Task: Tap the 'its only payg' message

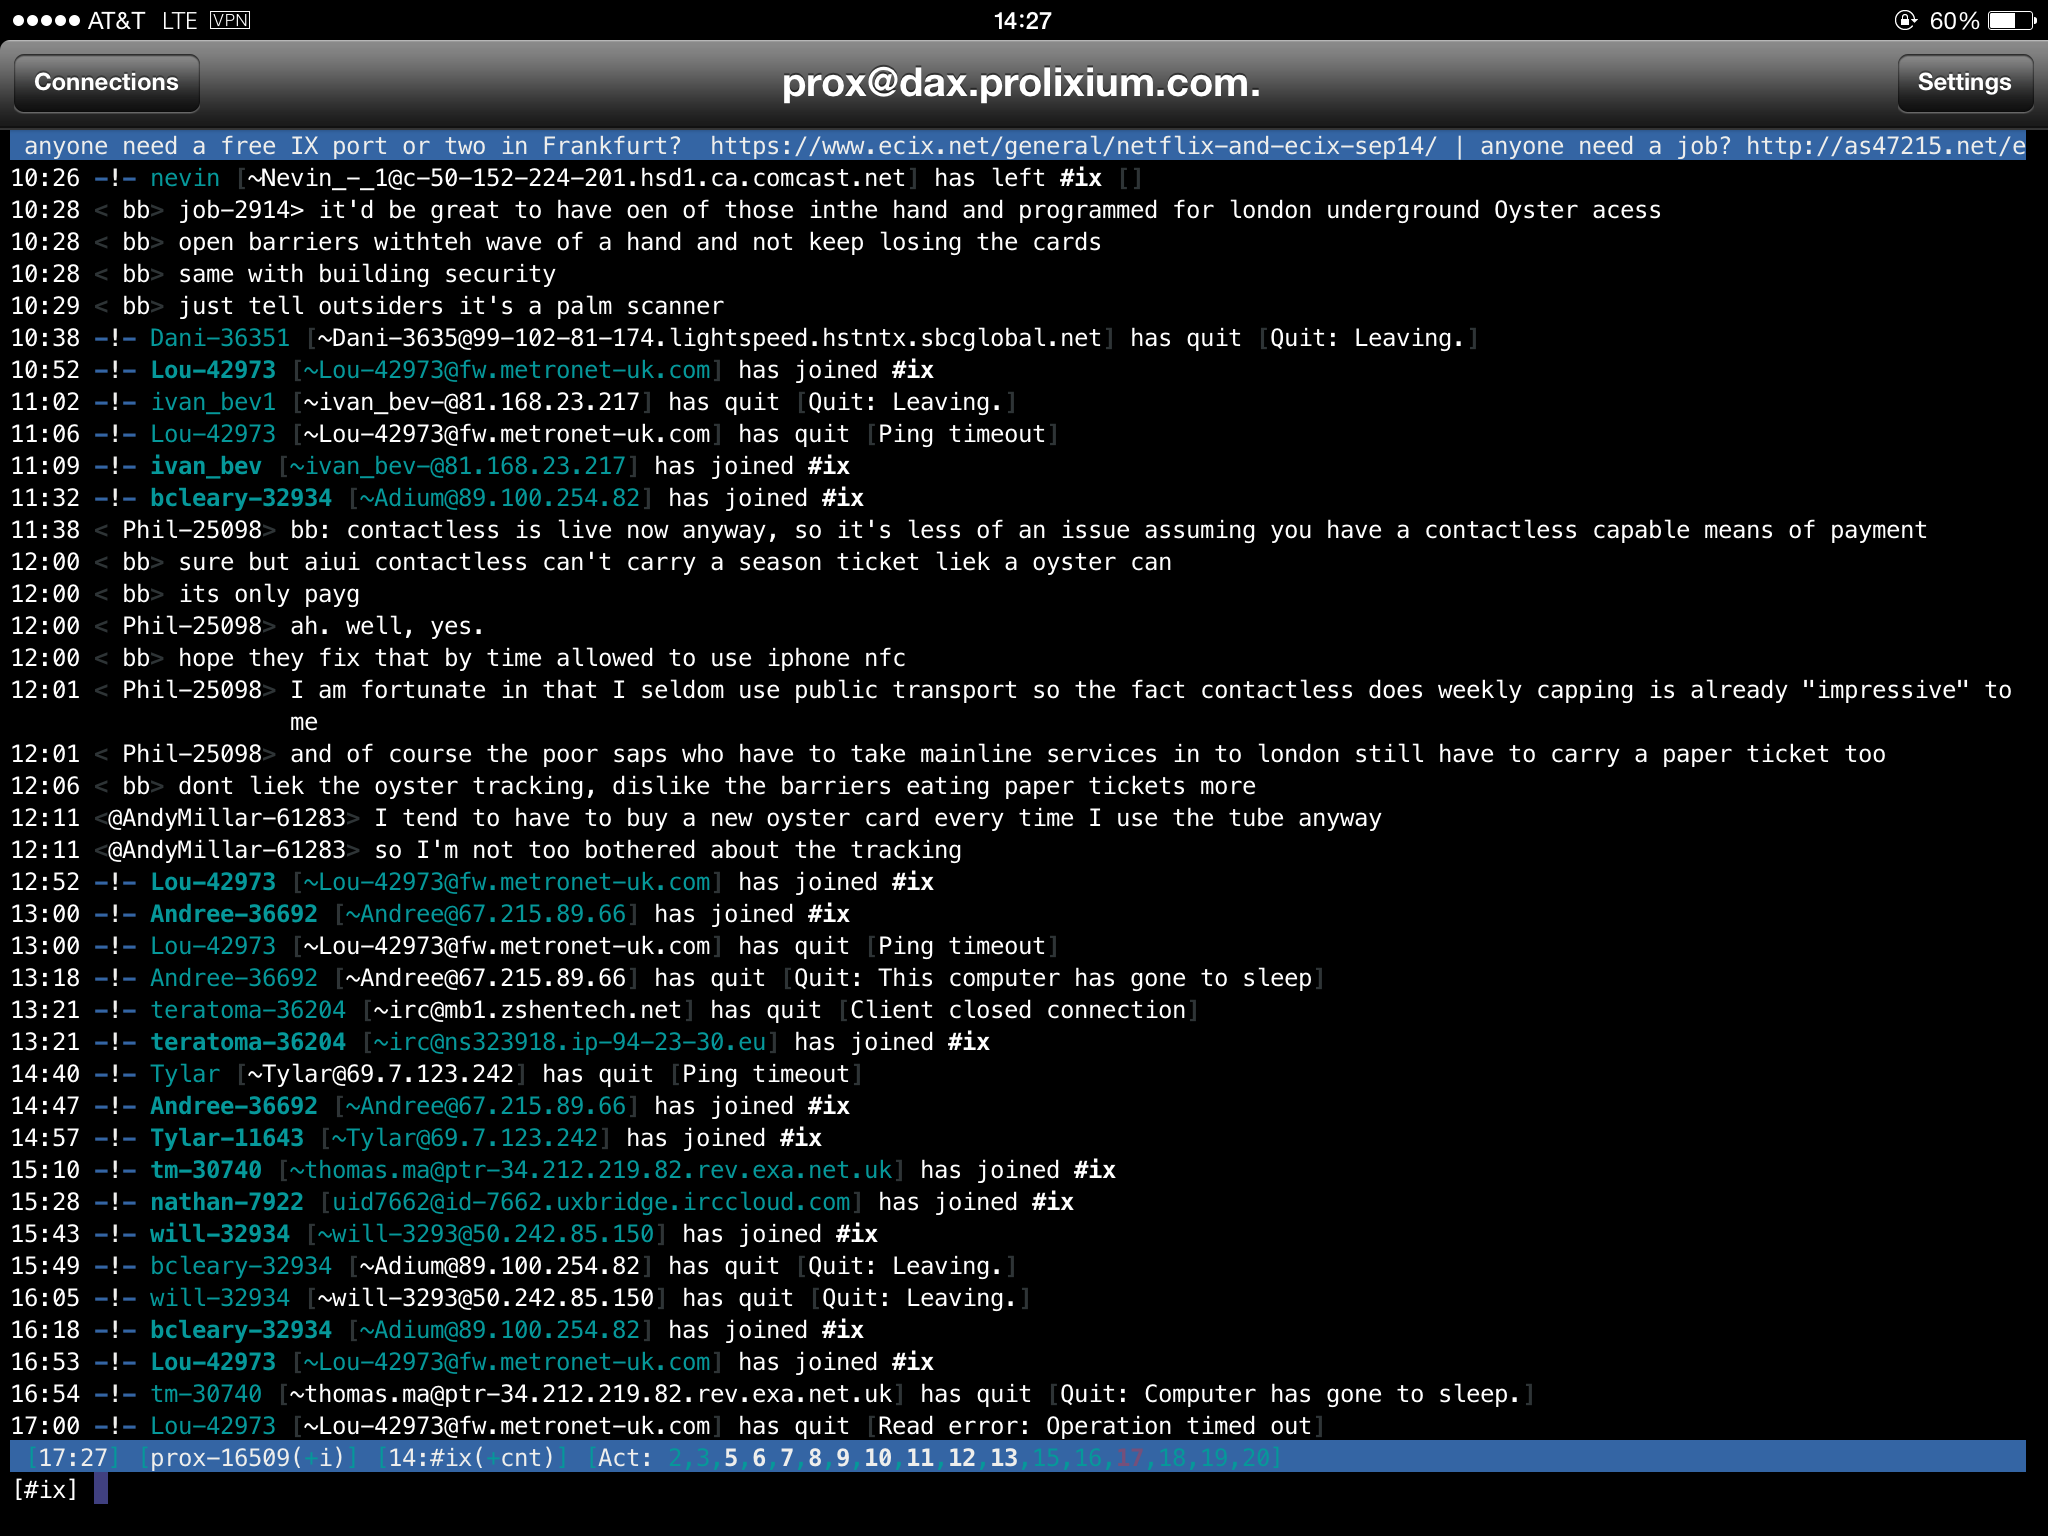Action: (x=269, y=594)
